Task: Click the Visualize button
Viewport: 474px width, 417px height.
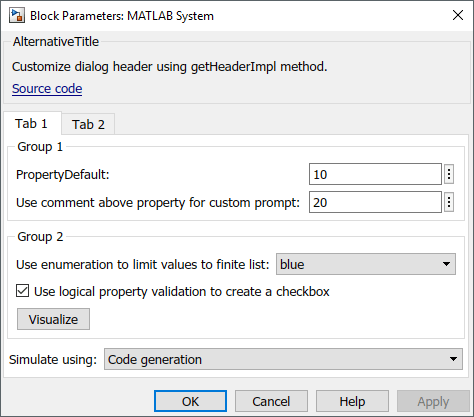Action: pyautogui.click(x=53, y=319)
